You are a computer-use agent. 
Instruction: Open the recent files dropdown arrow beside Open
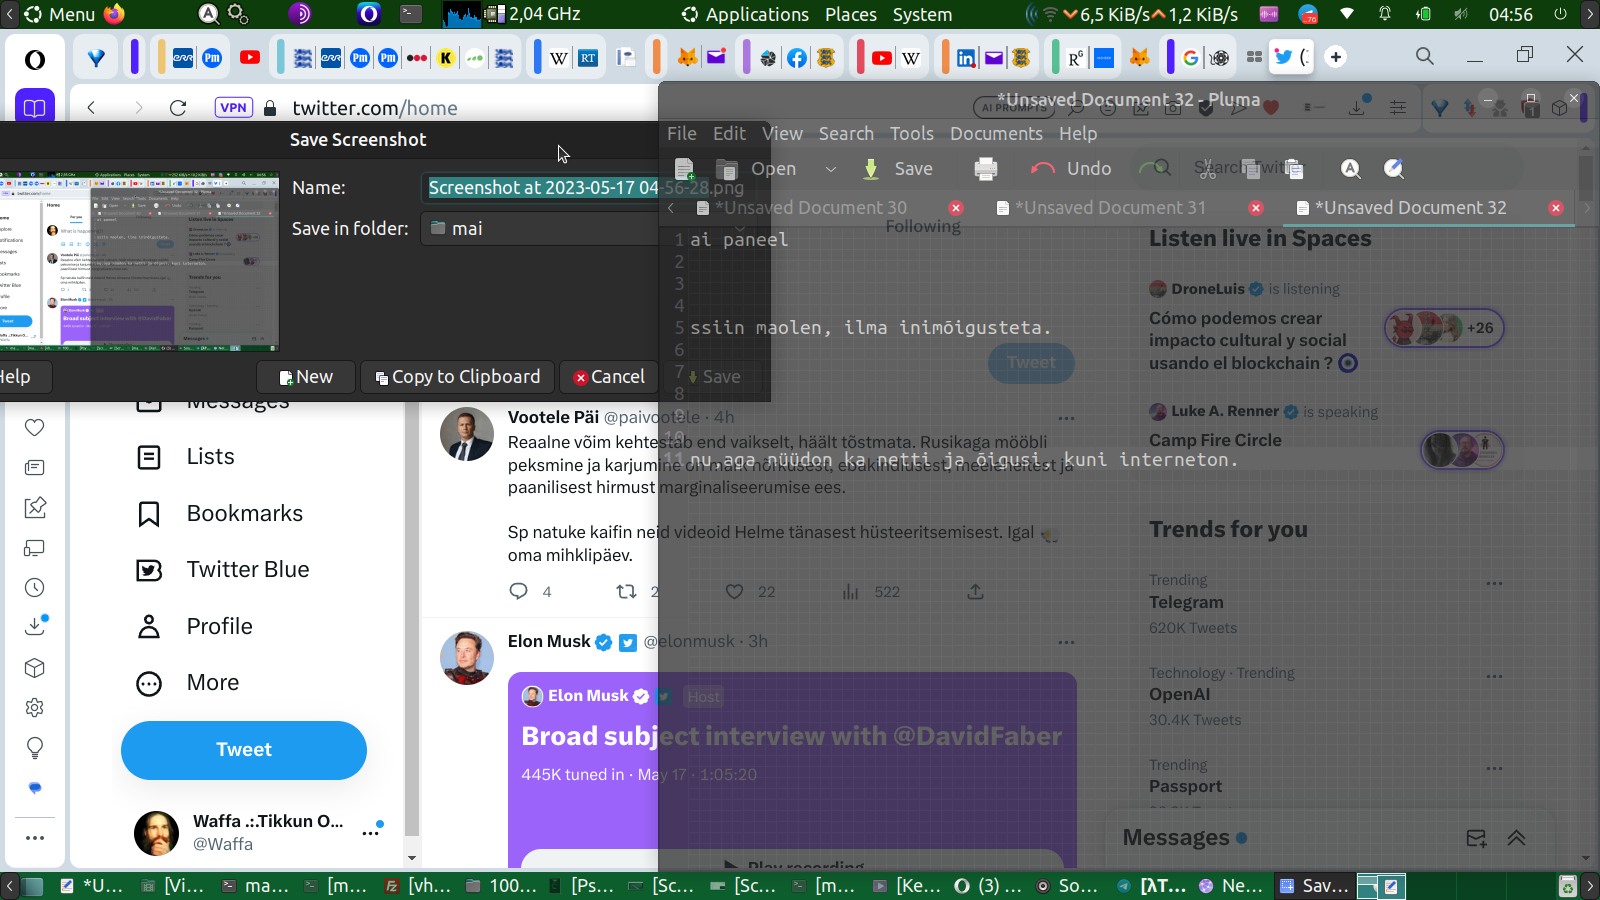[x=831, y=169]
